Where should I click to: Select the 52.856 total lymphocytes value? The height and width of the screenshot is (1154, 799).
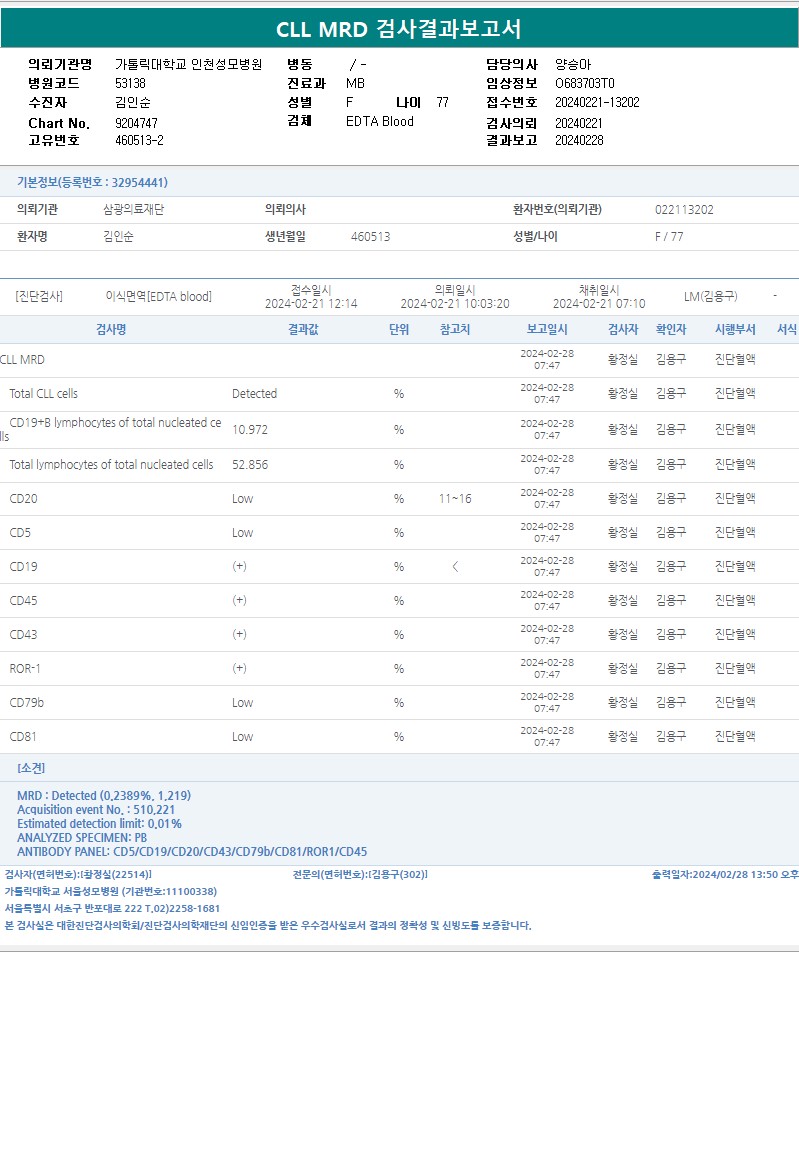coord(249,464)
